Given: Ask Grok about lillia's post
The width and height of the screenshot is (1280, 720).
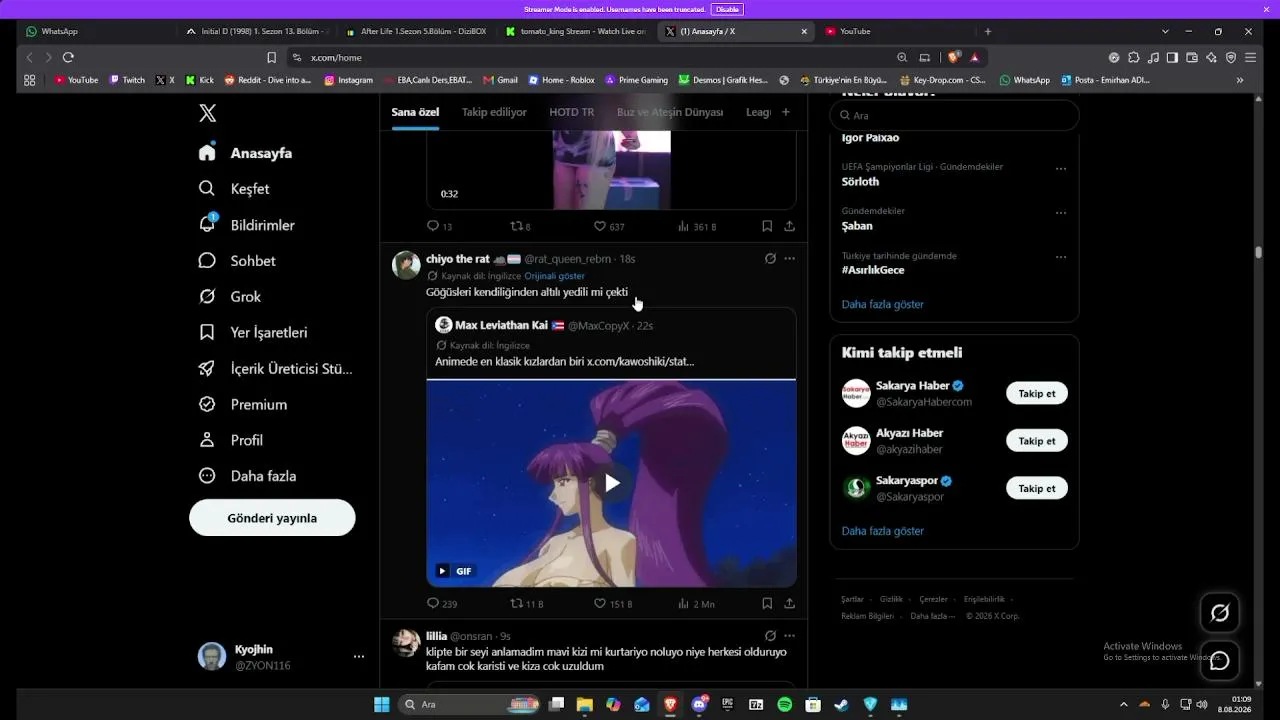Looking at the screenshot, I should tap(770, 636).
